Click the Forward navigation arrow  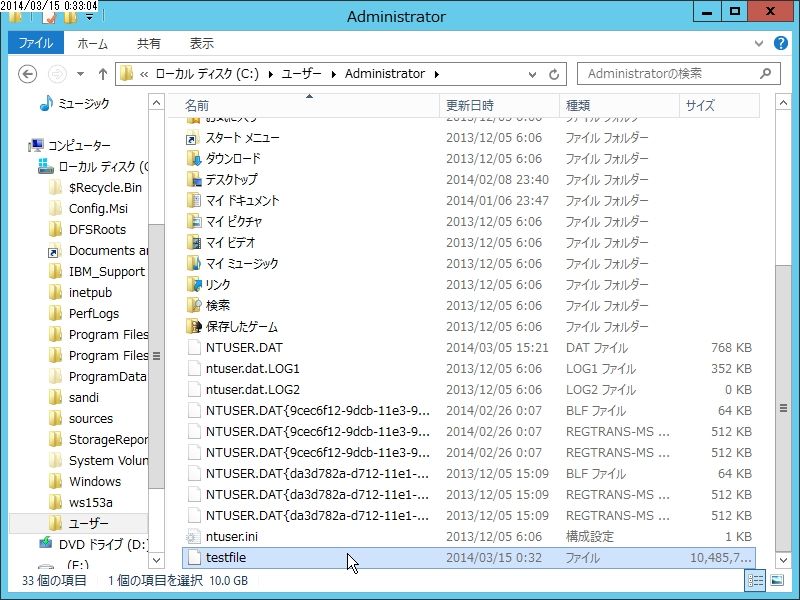click(57, 74)
